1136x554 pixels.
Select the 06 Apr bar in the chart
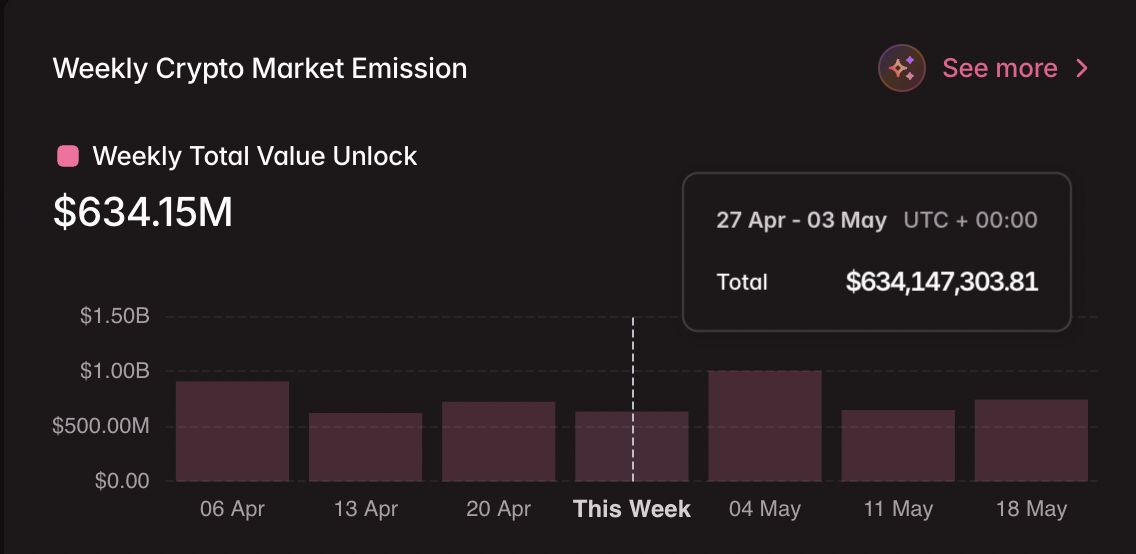(232, 431)
